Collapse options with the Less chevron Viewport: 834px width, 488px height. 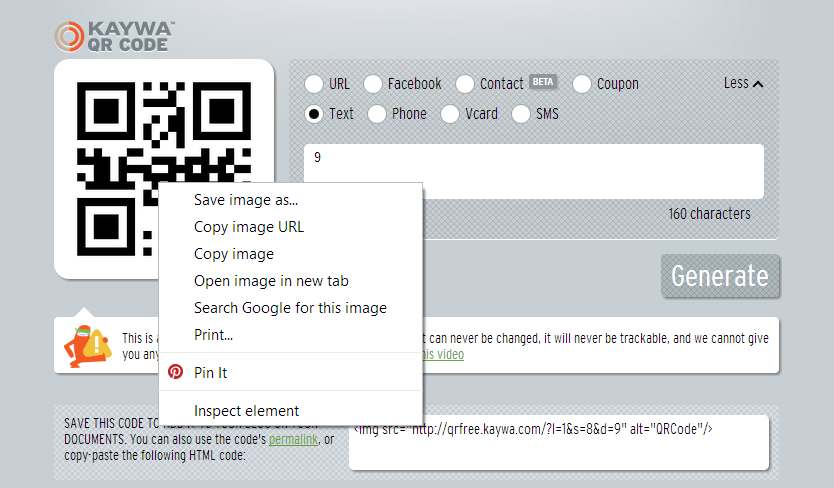click(743, 84)
